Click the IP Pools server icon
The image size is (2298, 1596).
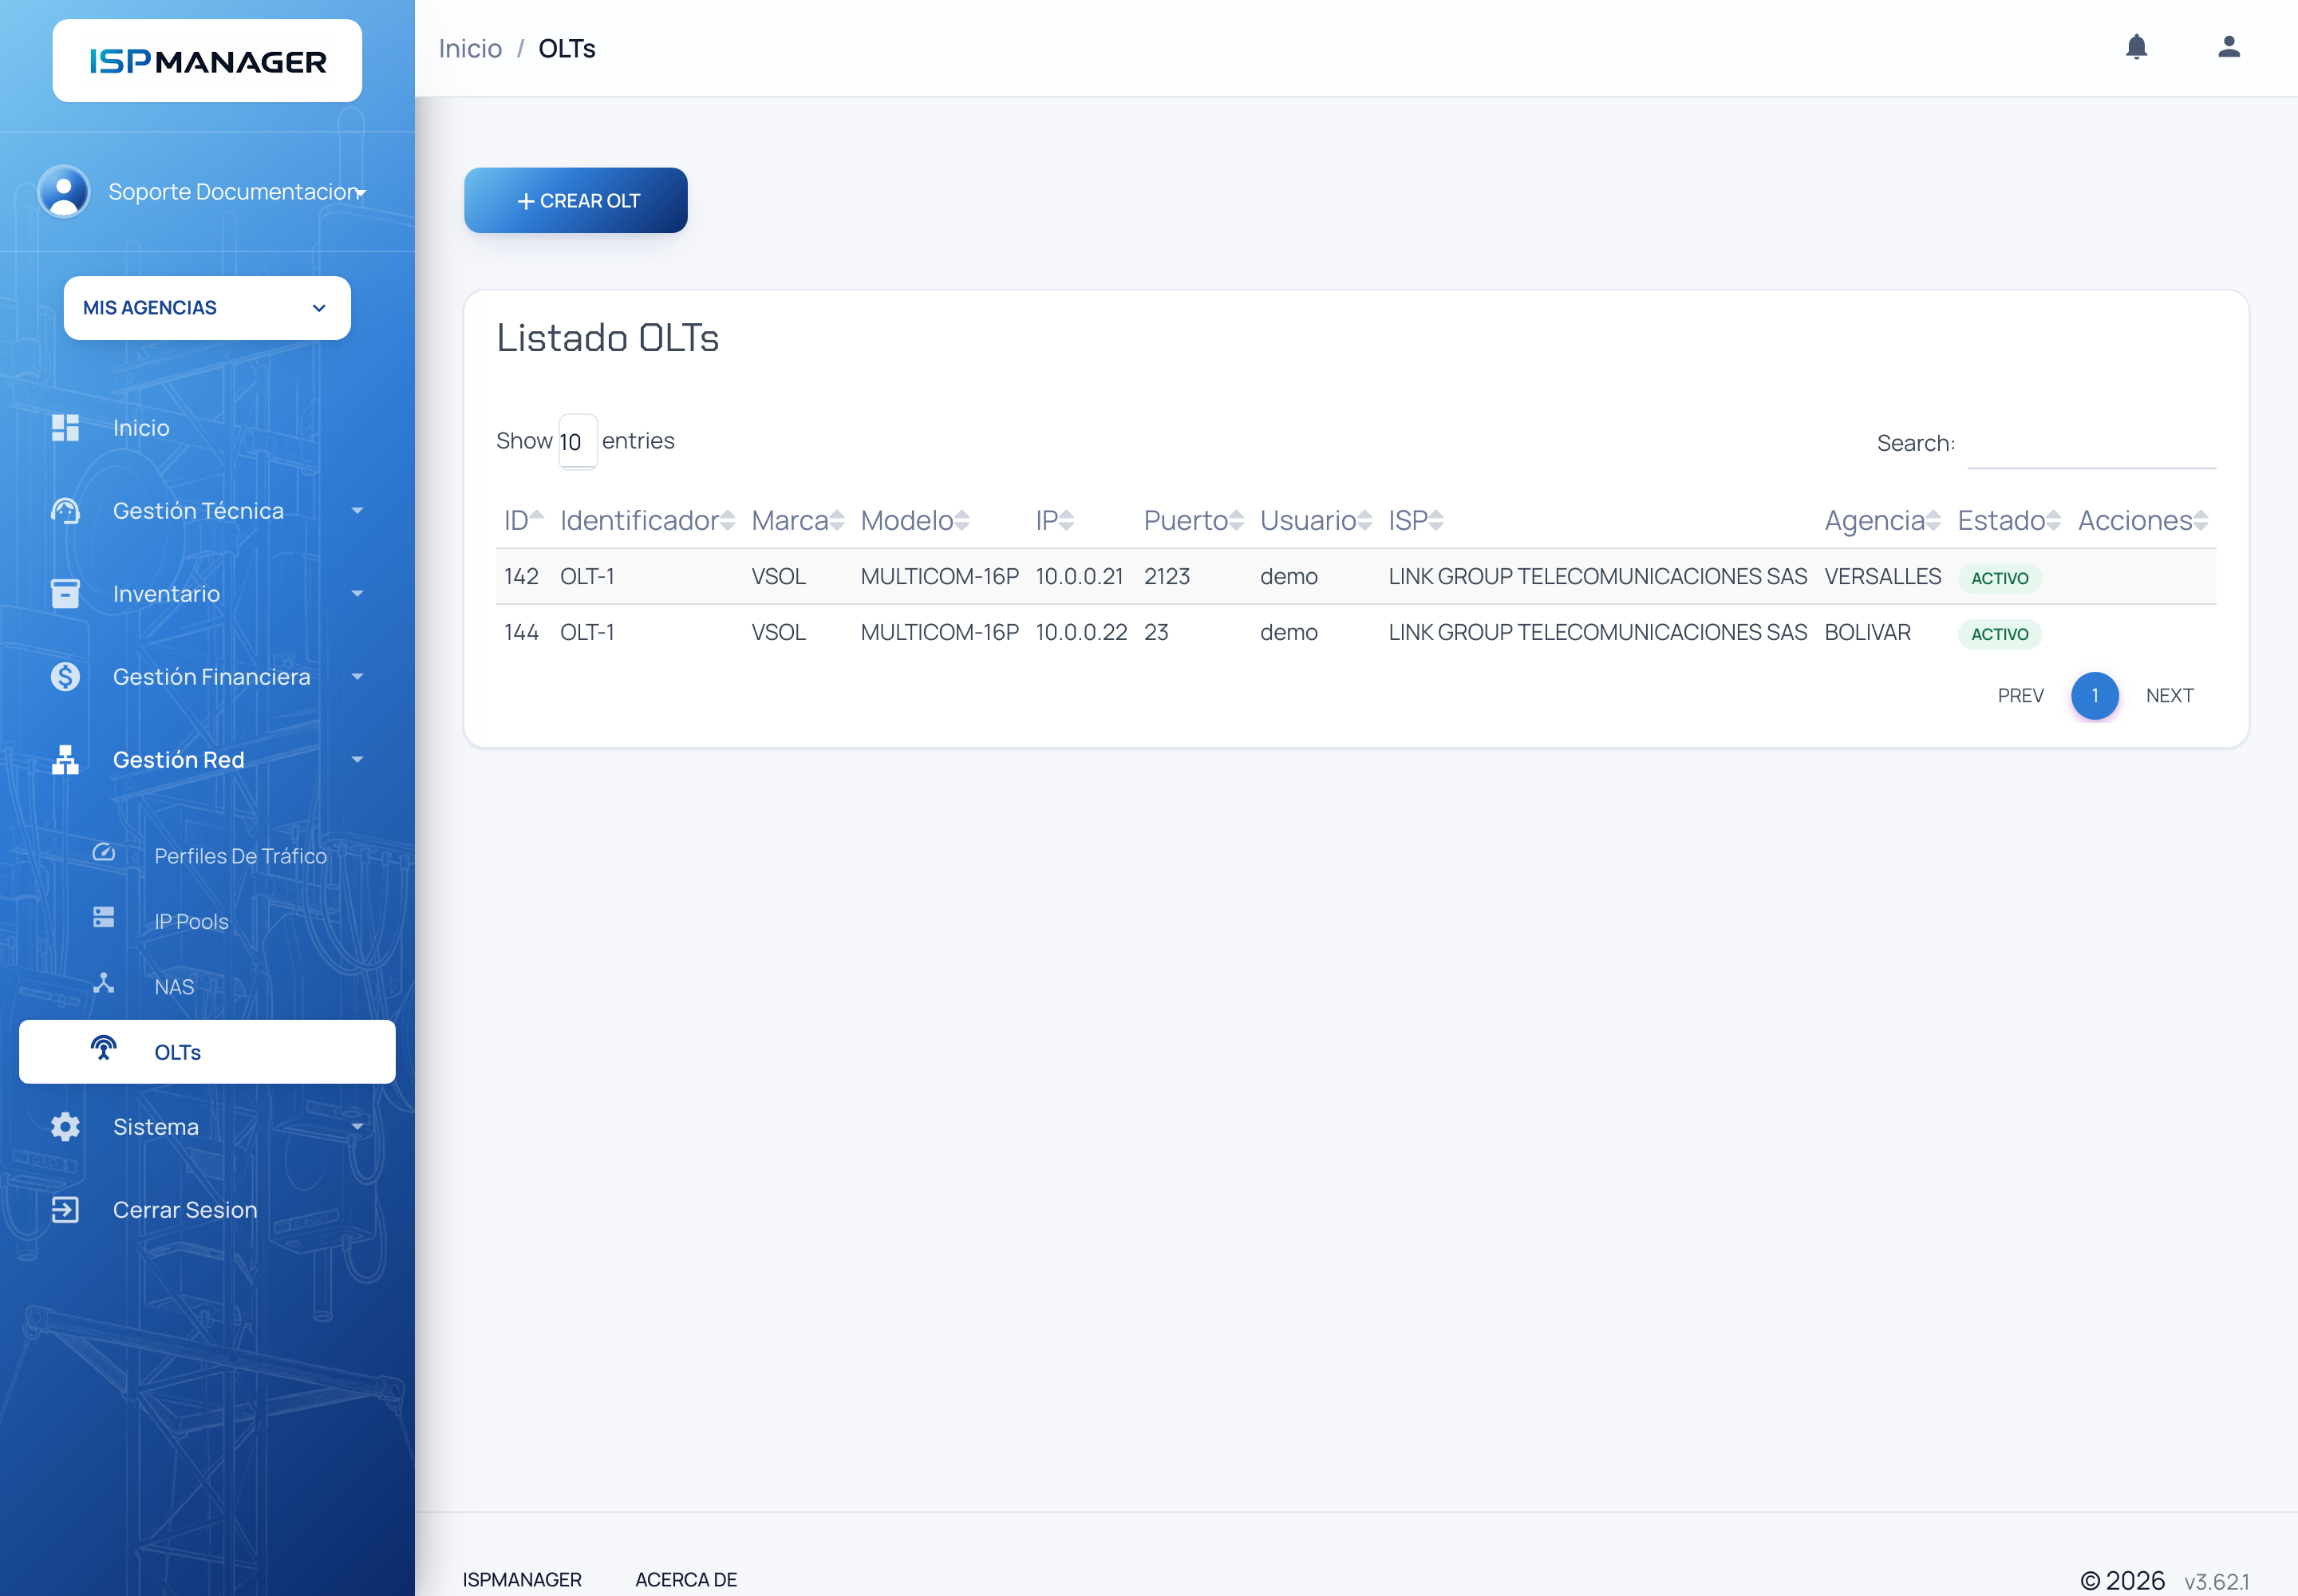point(104,918)
